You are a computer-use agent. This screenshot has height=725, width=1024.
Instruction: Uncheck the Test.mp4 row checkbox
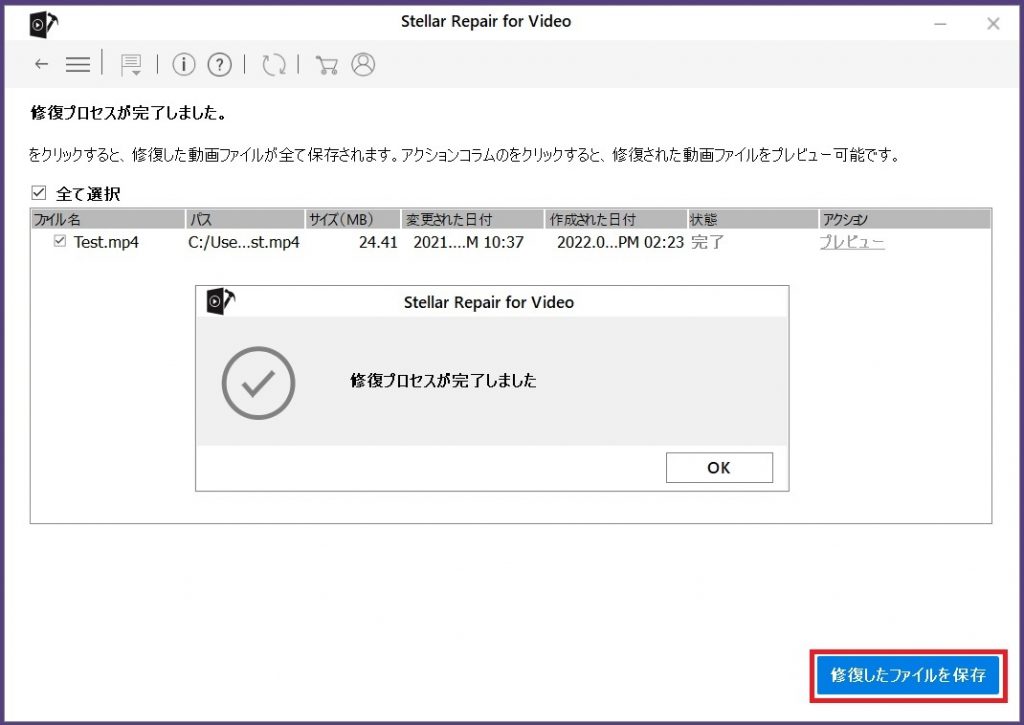[59, 241]
